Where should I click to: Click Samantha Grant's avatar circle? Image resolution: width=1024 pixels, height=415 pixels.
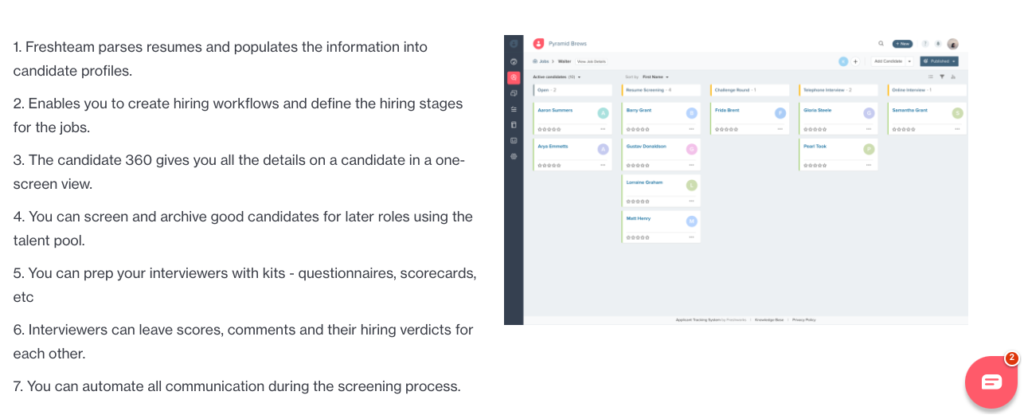point(957,113)
